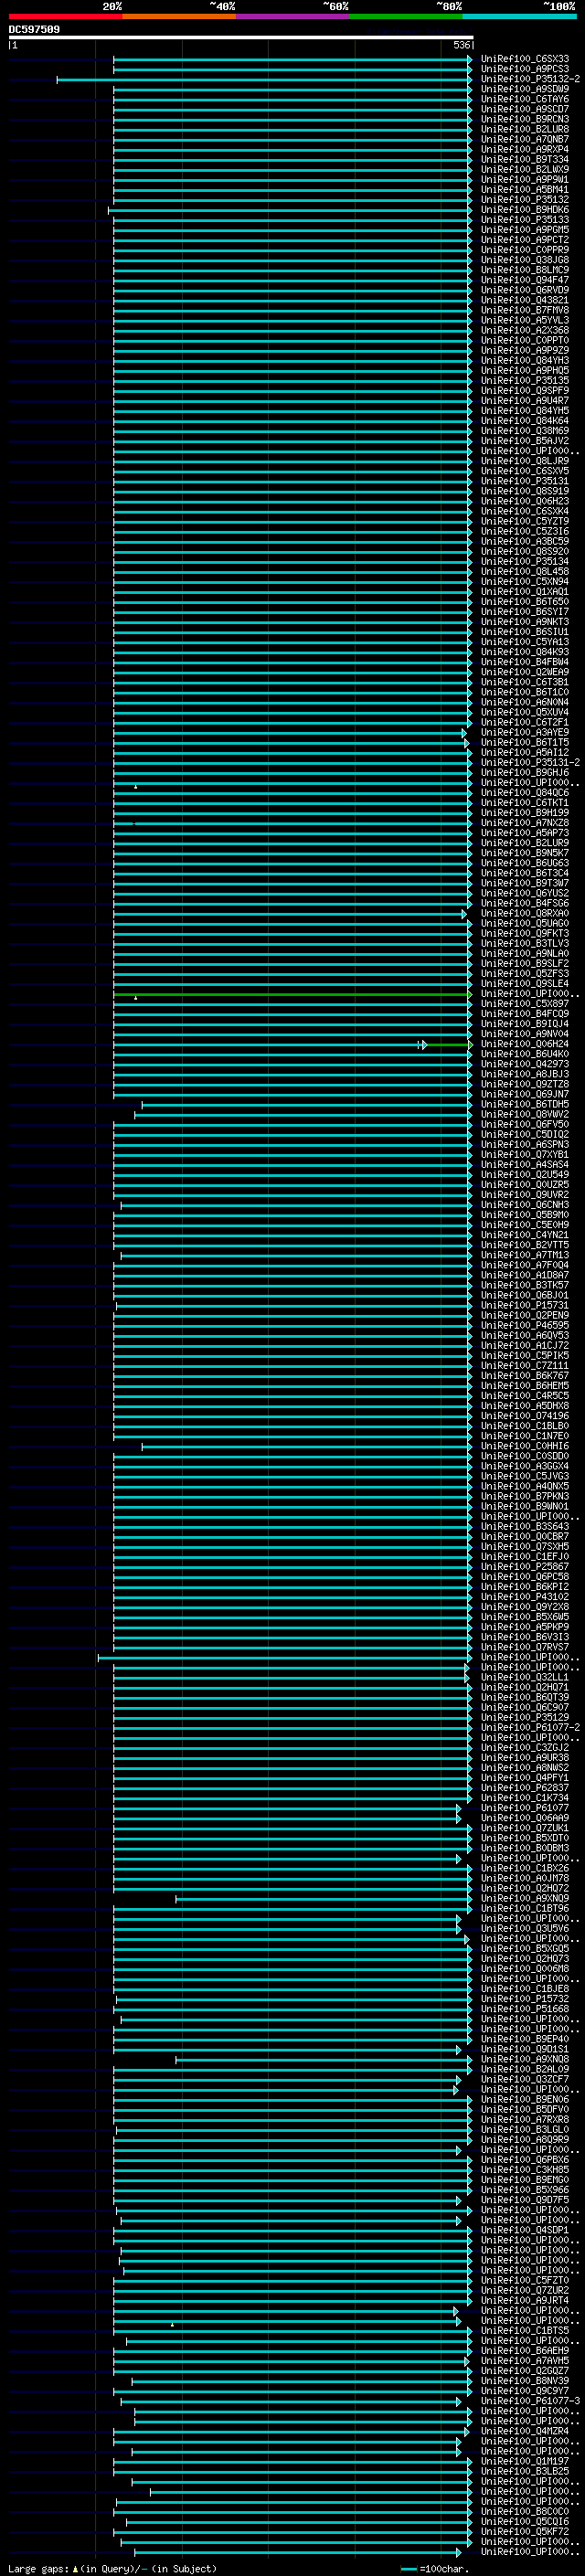
Task: Click the red 20% identity legend segment
Action: click(x=65, y=16)
